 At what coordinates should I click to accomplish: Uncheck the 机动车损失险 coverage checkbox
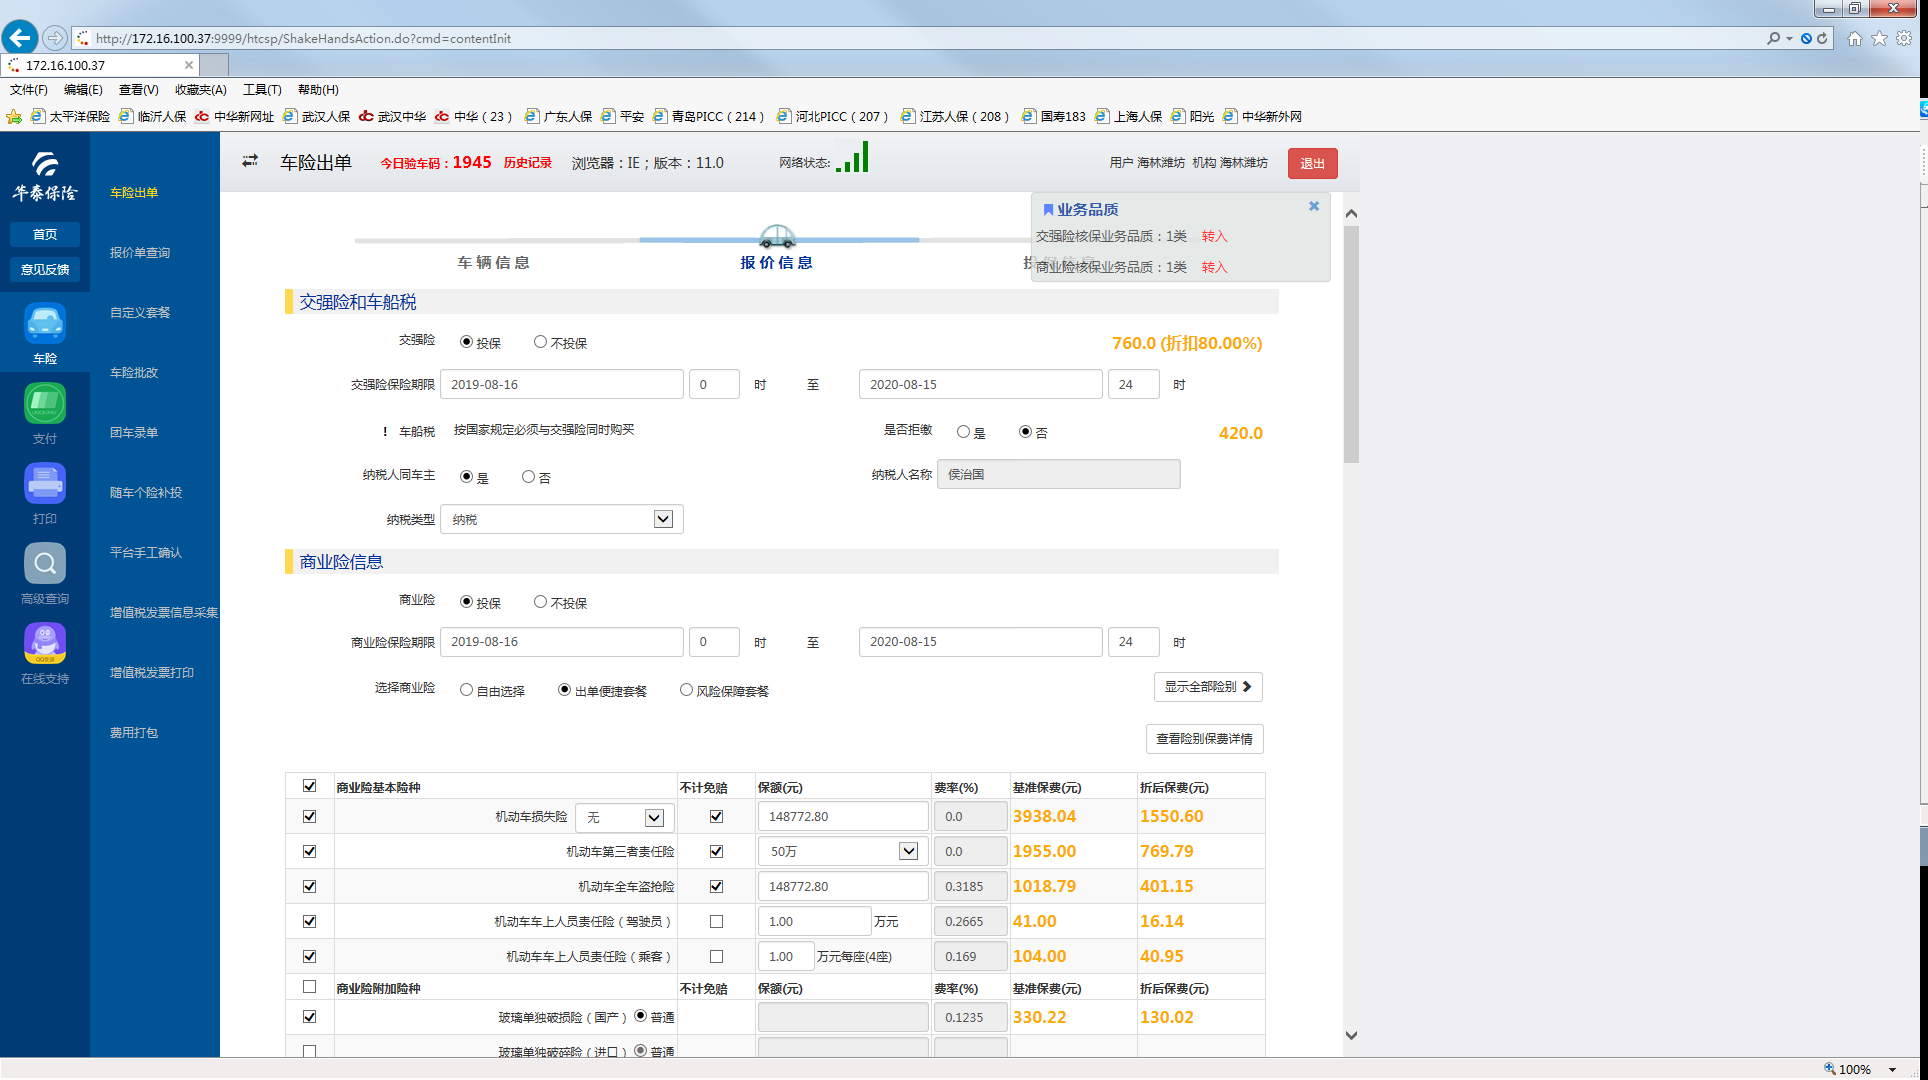[309, 816]
